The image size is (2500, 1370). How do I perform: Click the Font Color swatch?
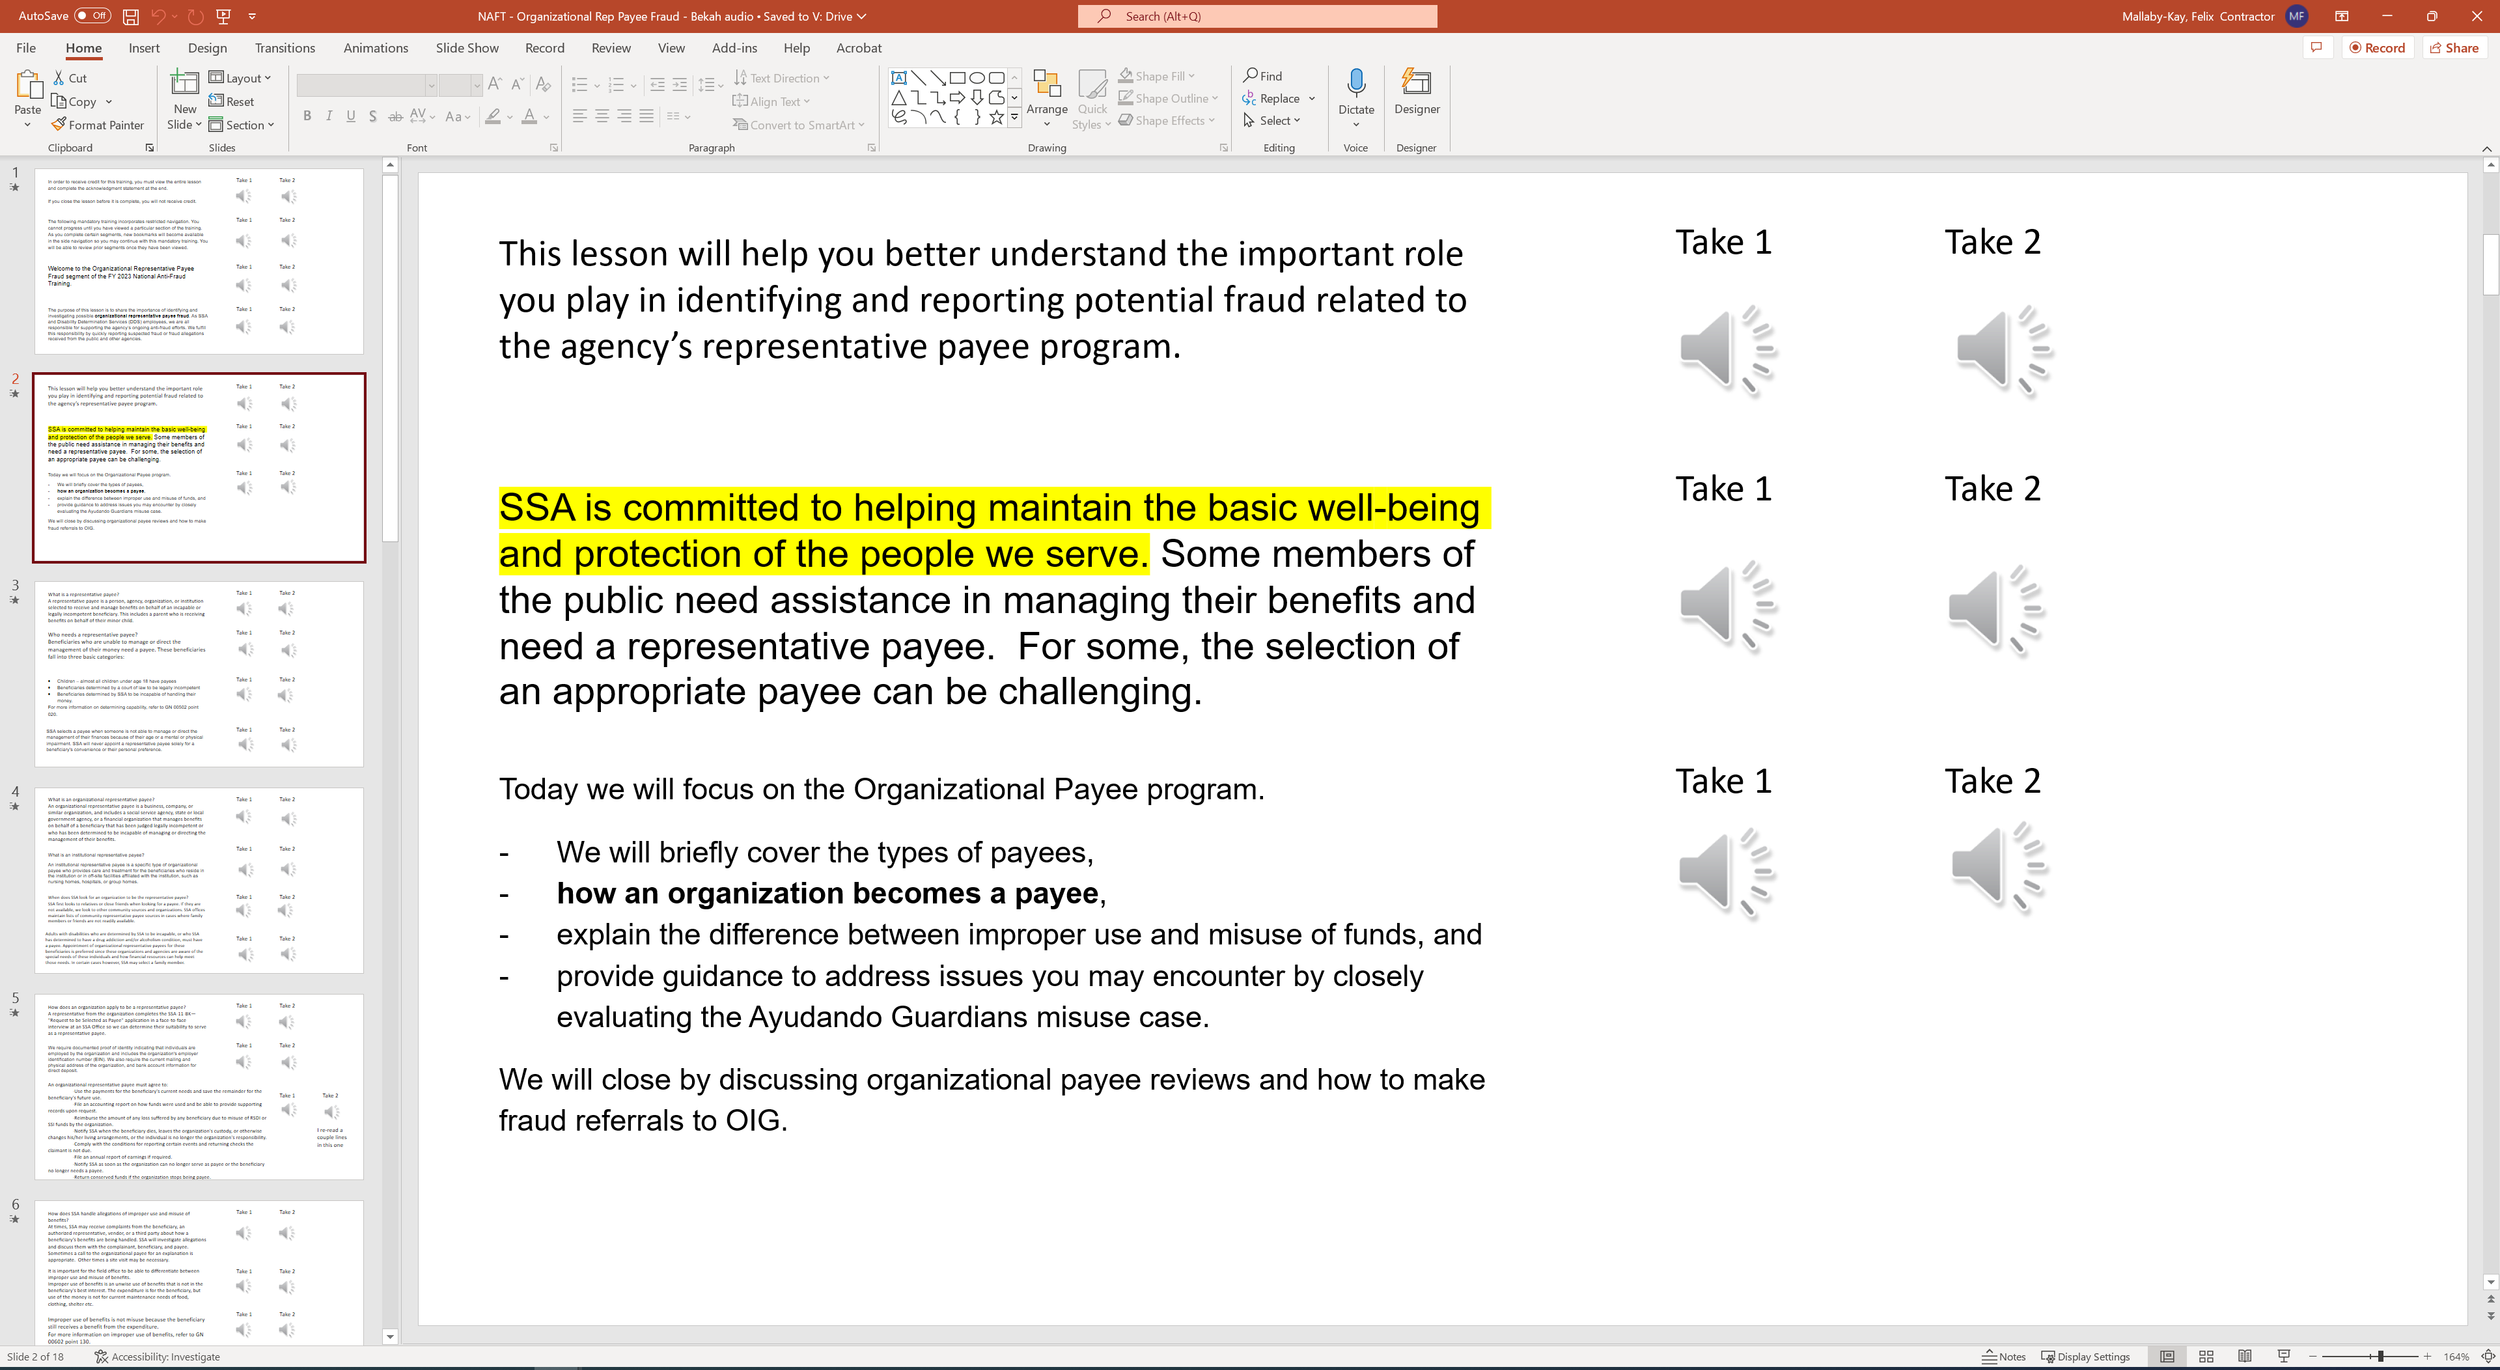coord(529,117)
